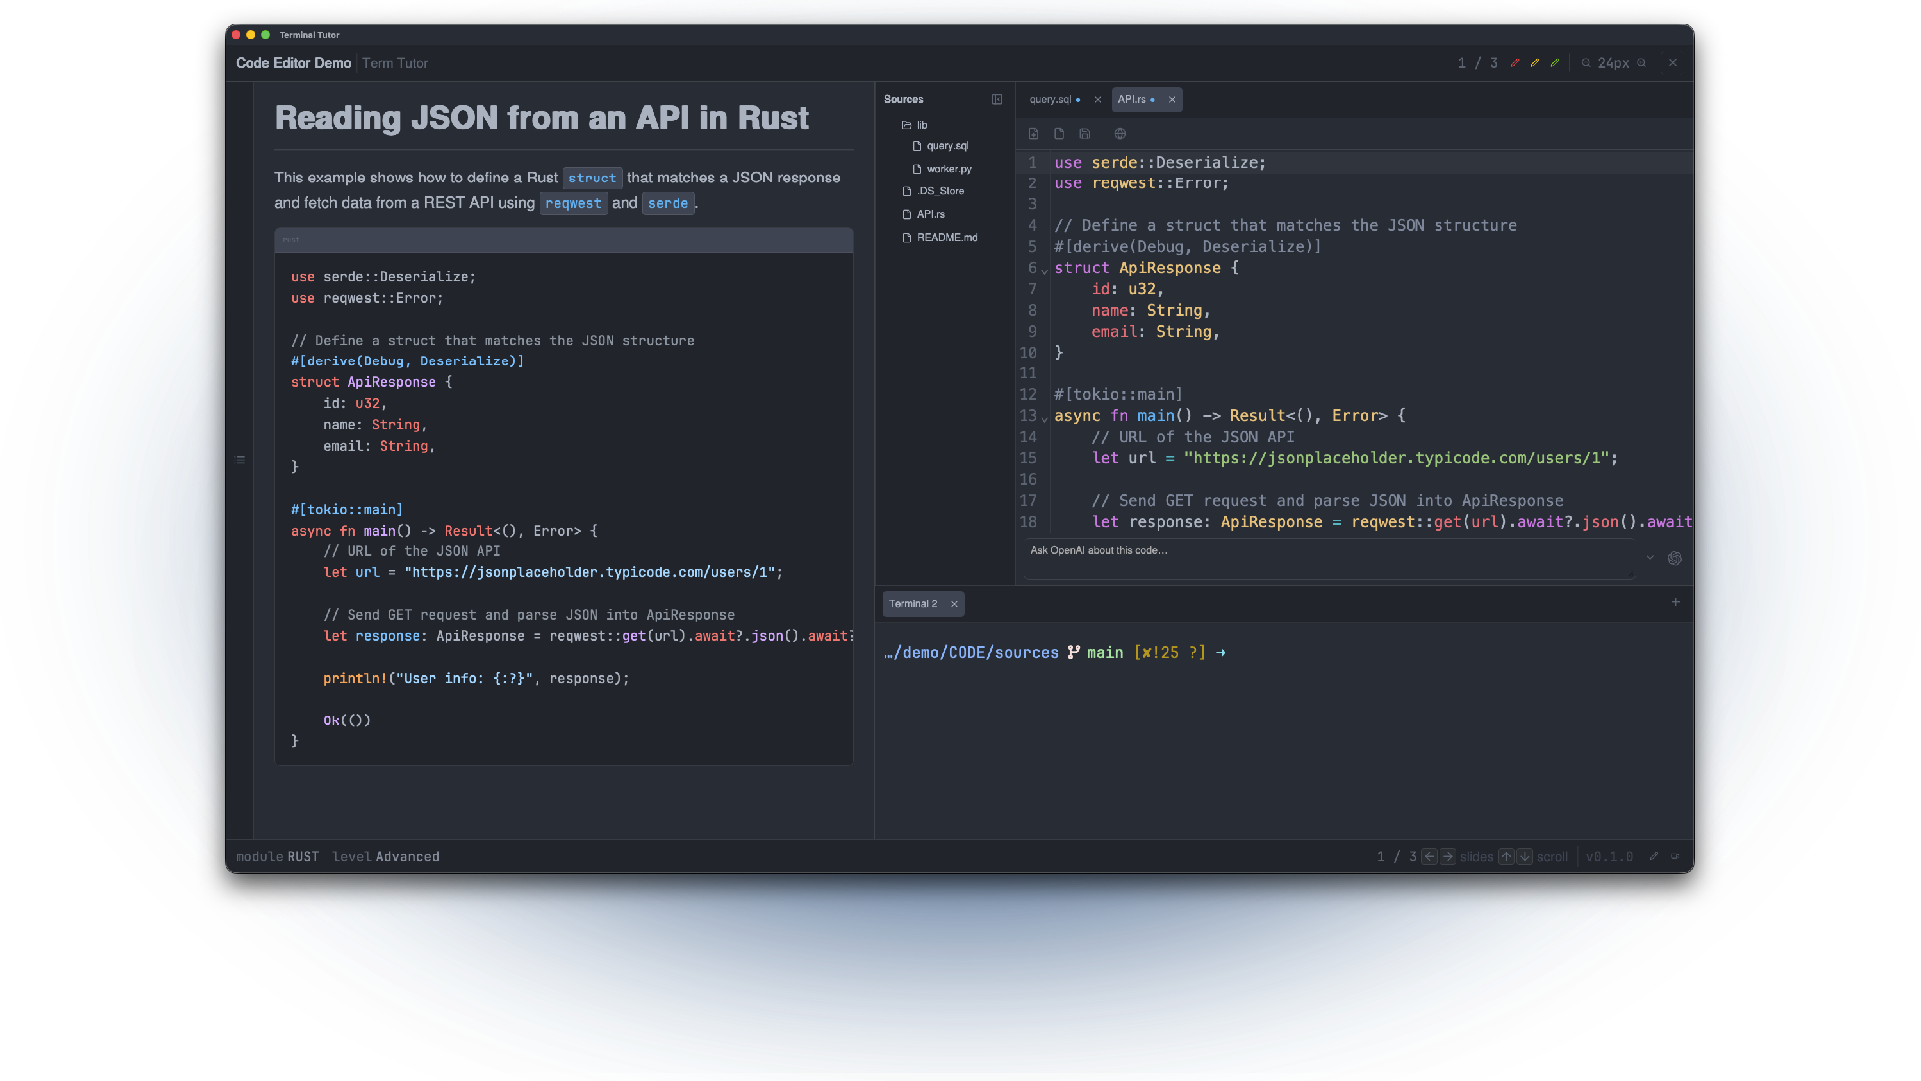Image resolution: width=1921 pixels, height=1081 pixels.
Task: Click the level Advanced status entry
Action: (386, 857)
